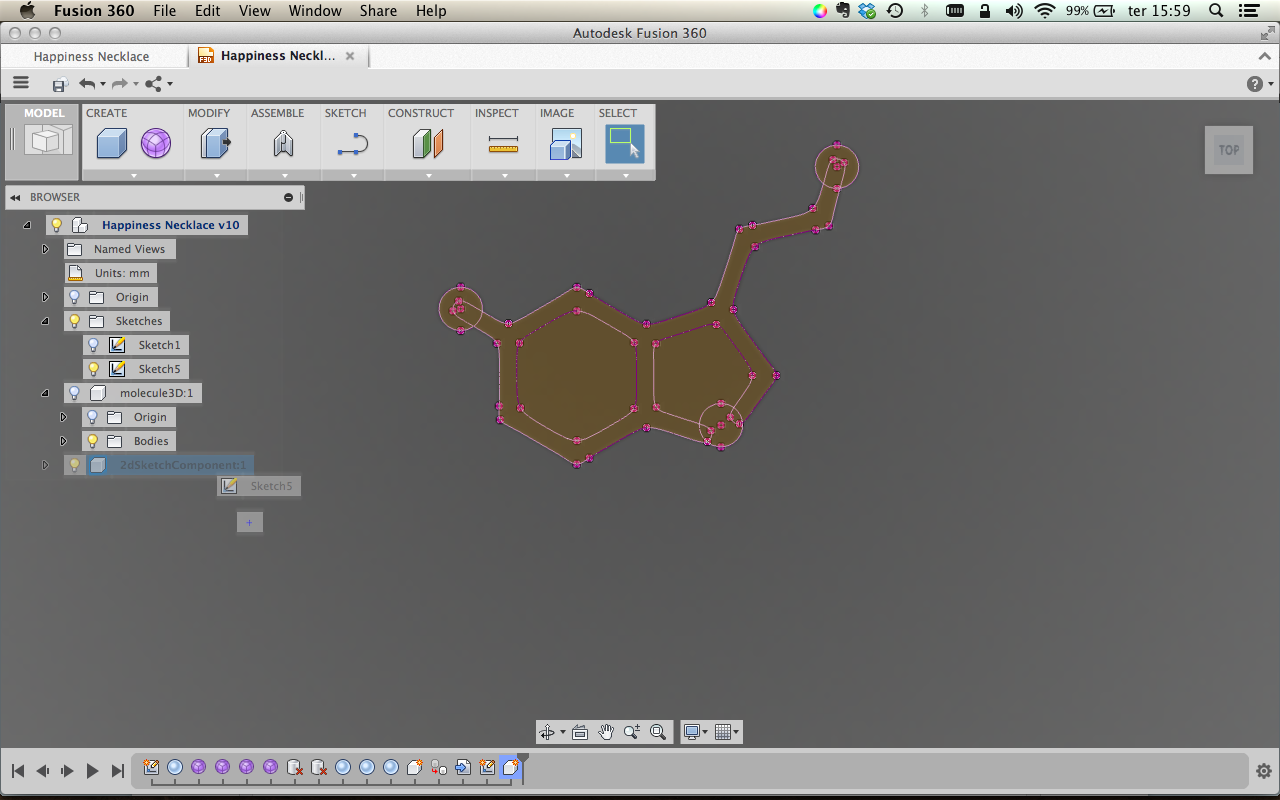The image size is (1280, 800).
Task: Click the Save icon
Action: coord(60,85)
